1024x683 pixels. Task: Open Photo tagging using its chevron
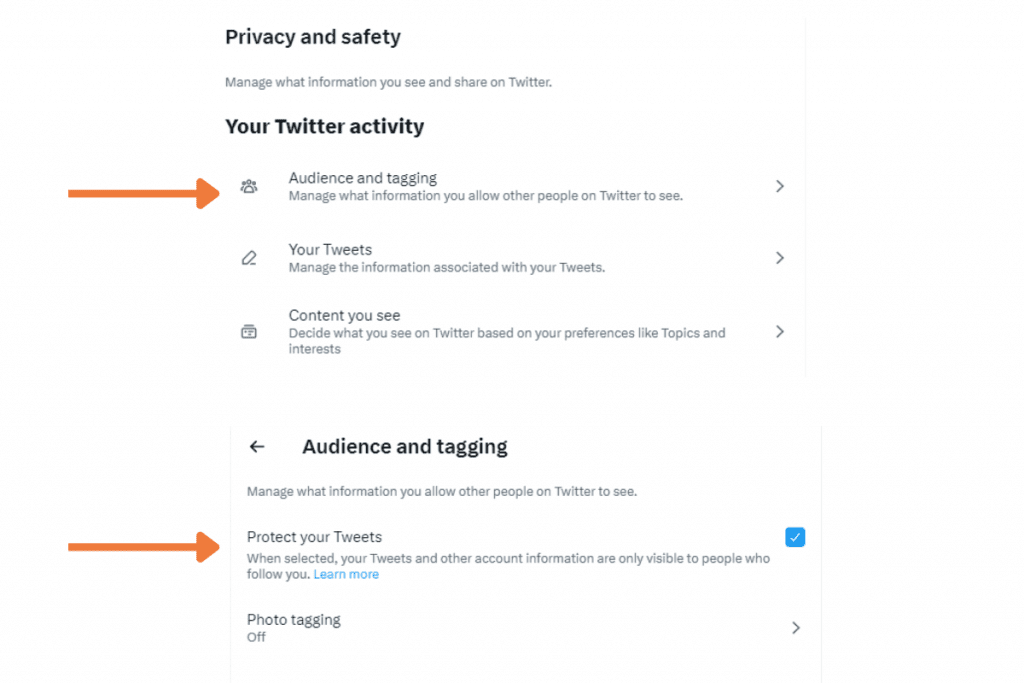[795, 627]
